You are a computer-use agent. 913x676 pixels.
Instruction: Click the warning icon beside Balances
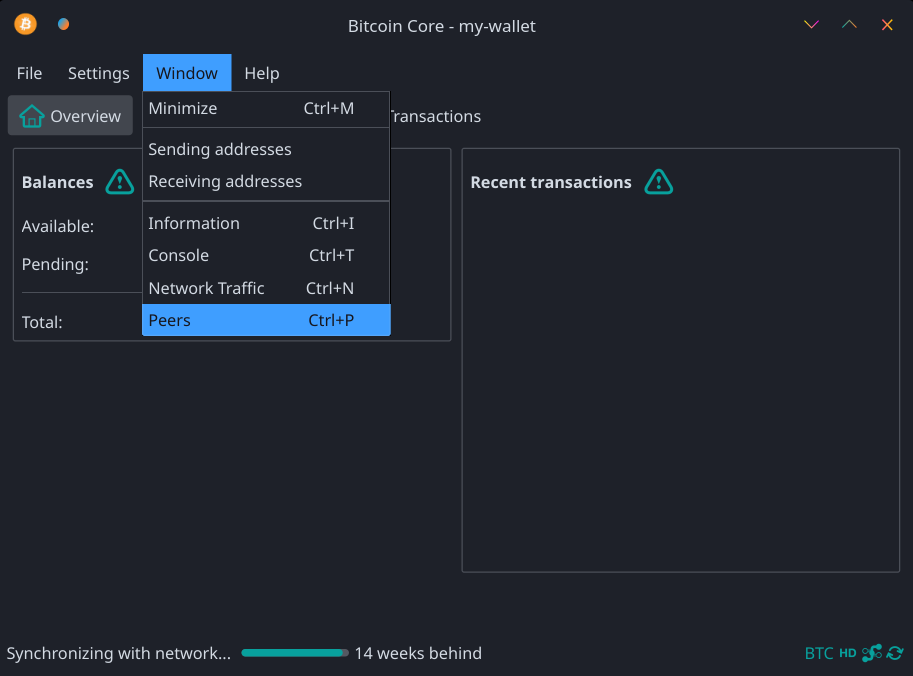click(120, 181)
